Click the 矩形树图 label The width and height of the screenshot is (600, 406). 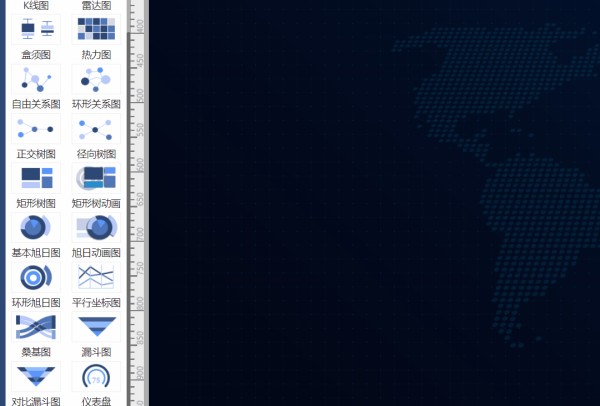(x=36, y=204)
